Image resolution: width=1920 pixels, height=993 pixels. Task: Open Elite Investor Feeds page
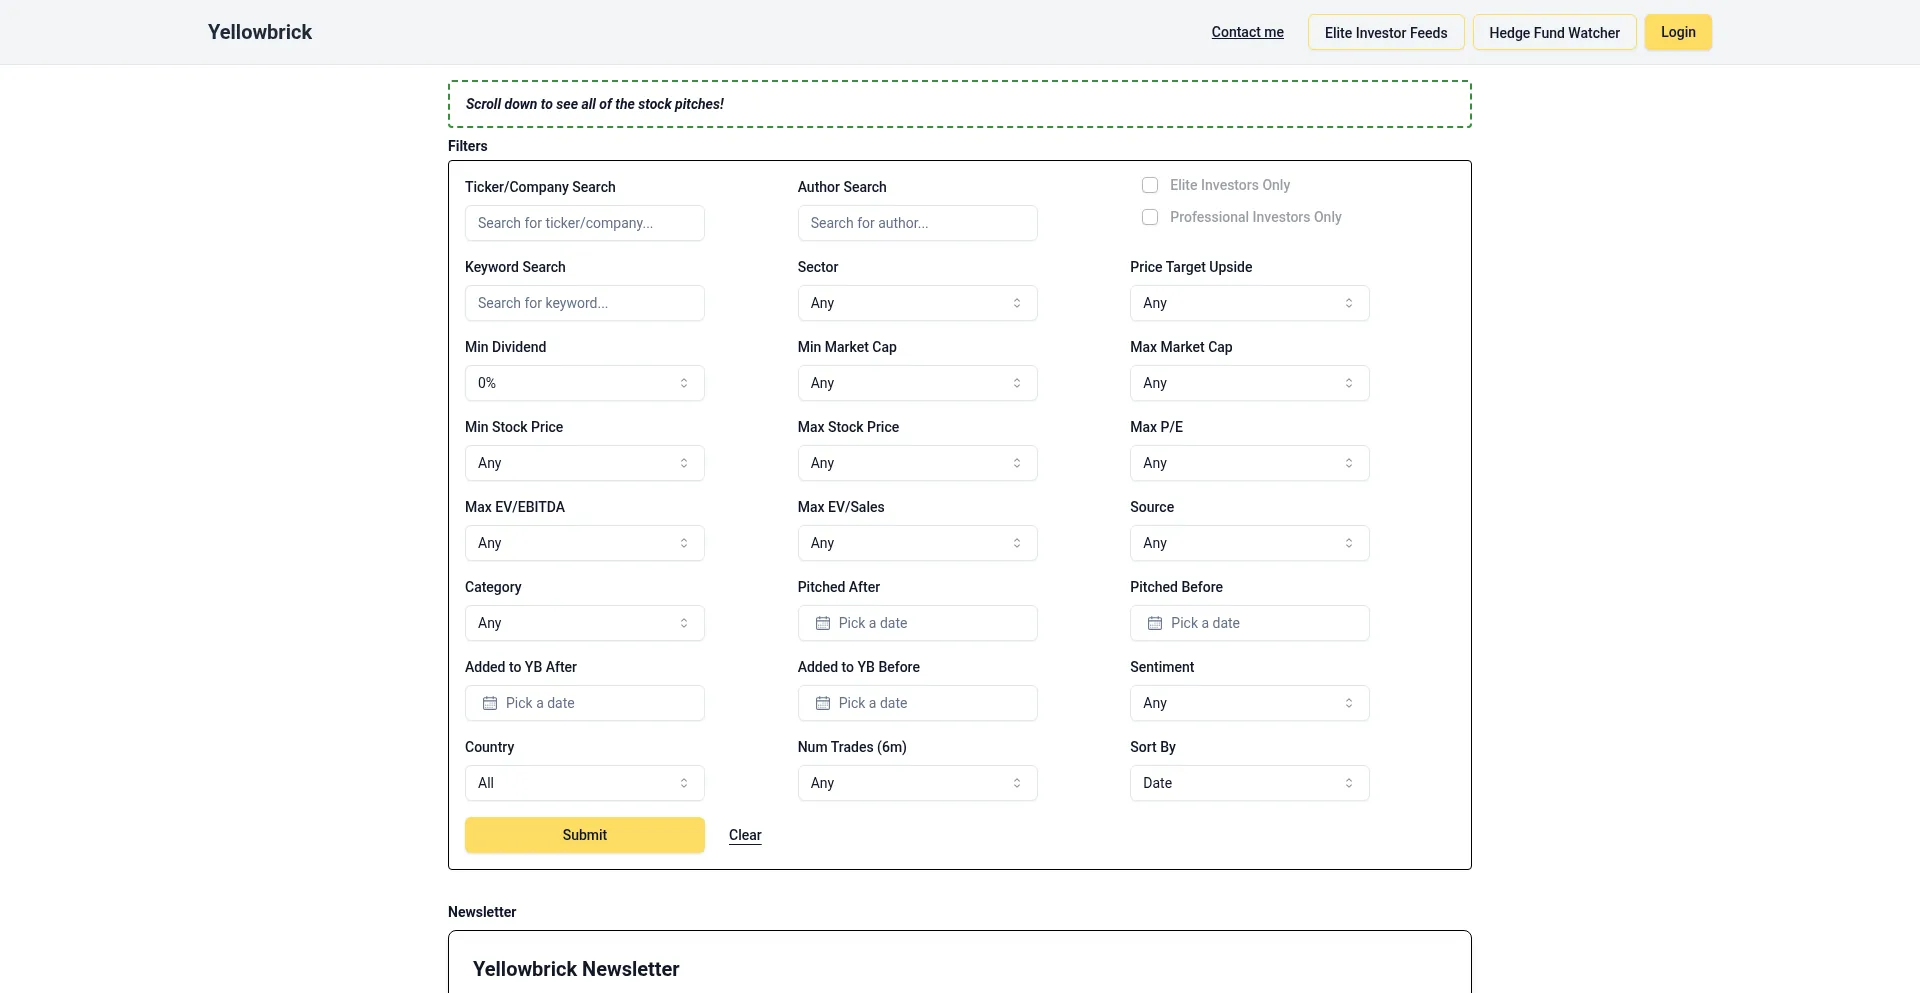(x=1385, y=33)
